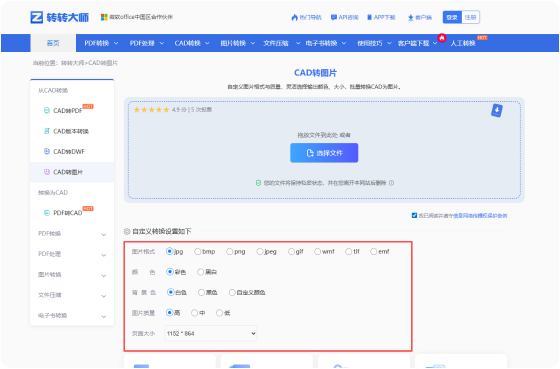Screen dimensions: 560x369
Task: Choose 彩色 color output
Action: pos(170,272)
